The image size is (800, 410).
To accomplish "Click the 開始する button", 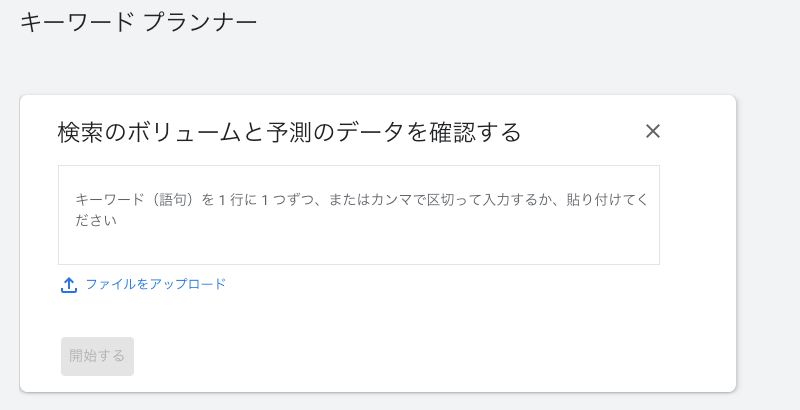I will click(x=97, y=356).
